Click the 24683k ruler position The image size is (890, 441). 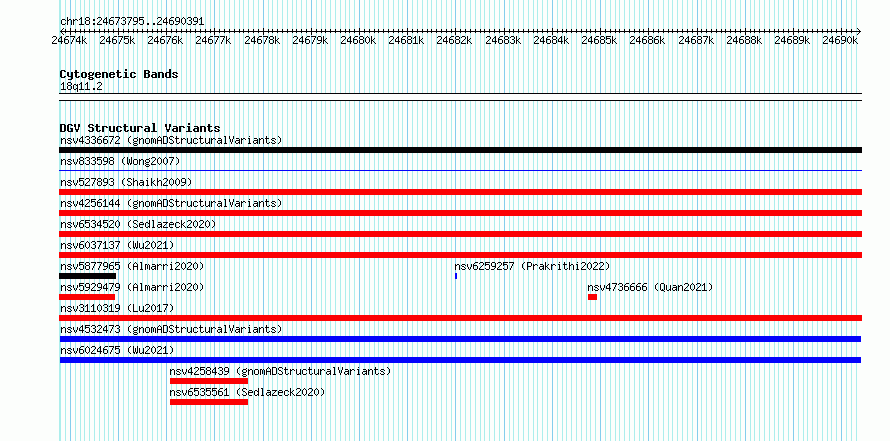[x=502, y=41]
